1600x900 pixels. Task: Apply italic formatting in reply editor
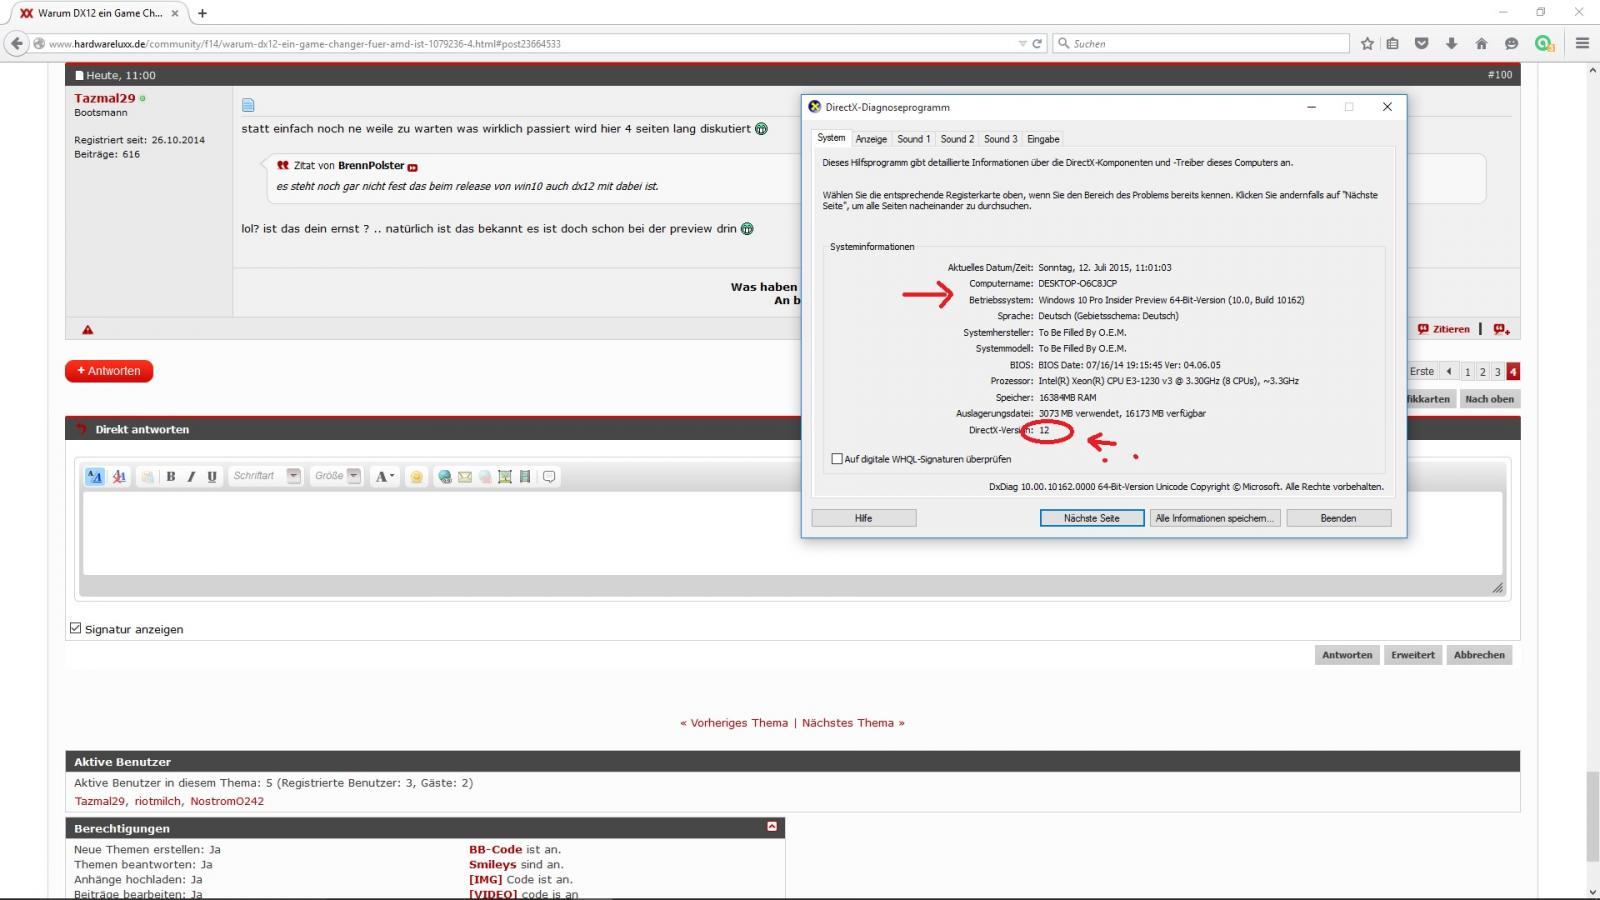[x=191, y=477]
